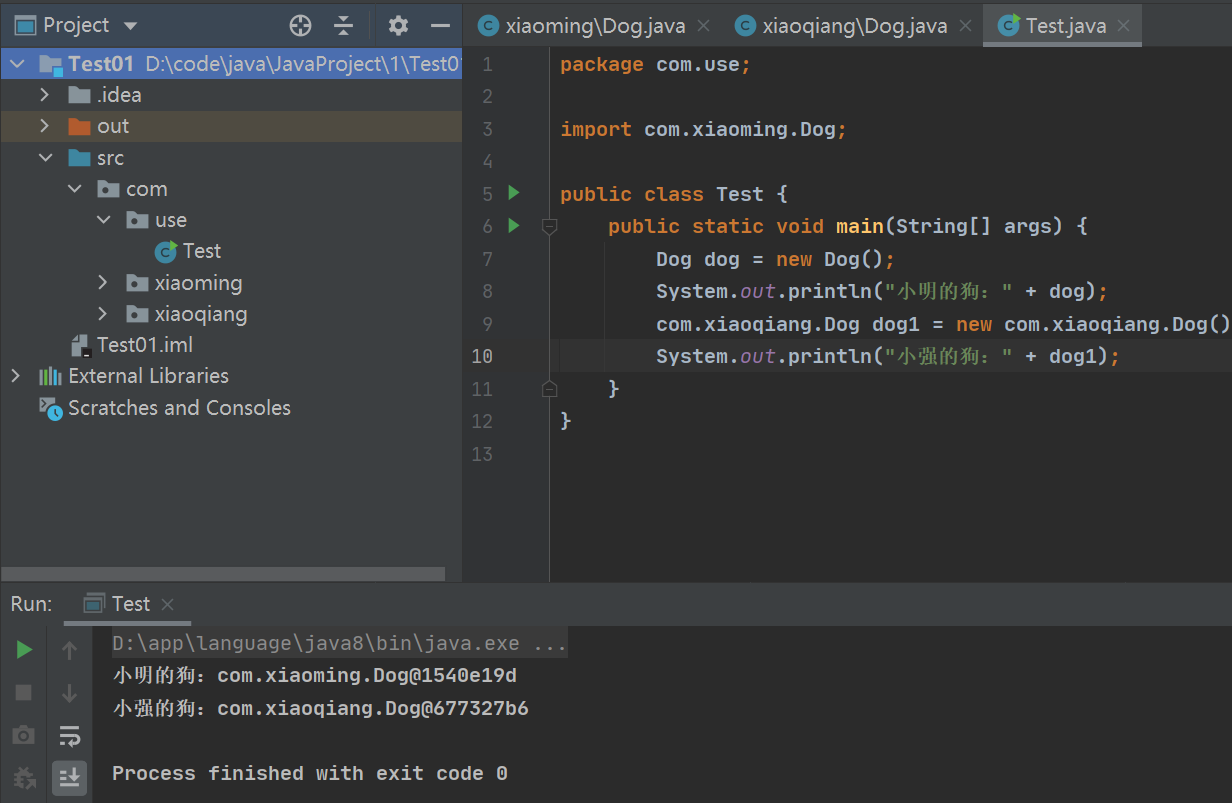Click line number 10 in gutter
The image size is (1232, 803).
pyautogui.click(x=482, y=356)
